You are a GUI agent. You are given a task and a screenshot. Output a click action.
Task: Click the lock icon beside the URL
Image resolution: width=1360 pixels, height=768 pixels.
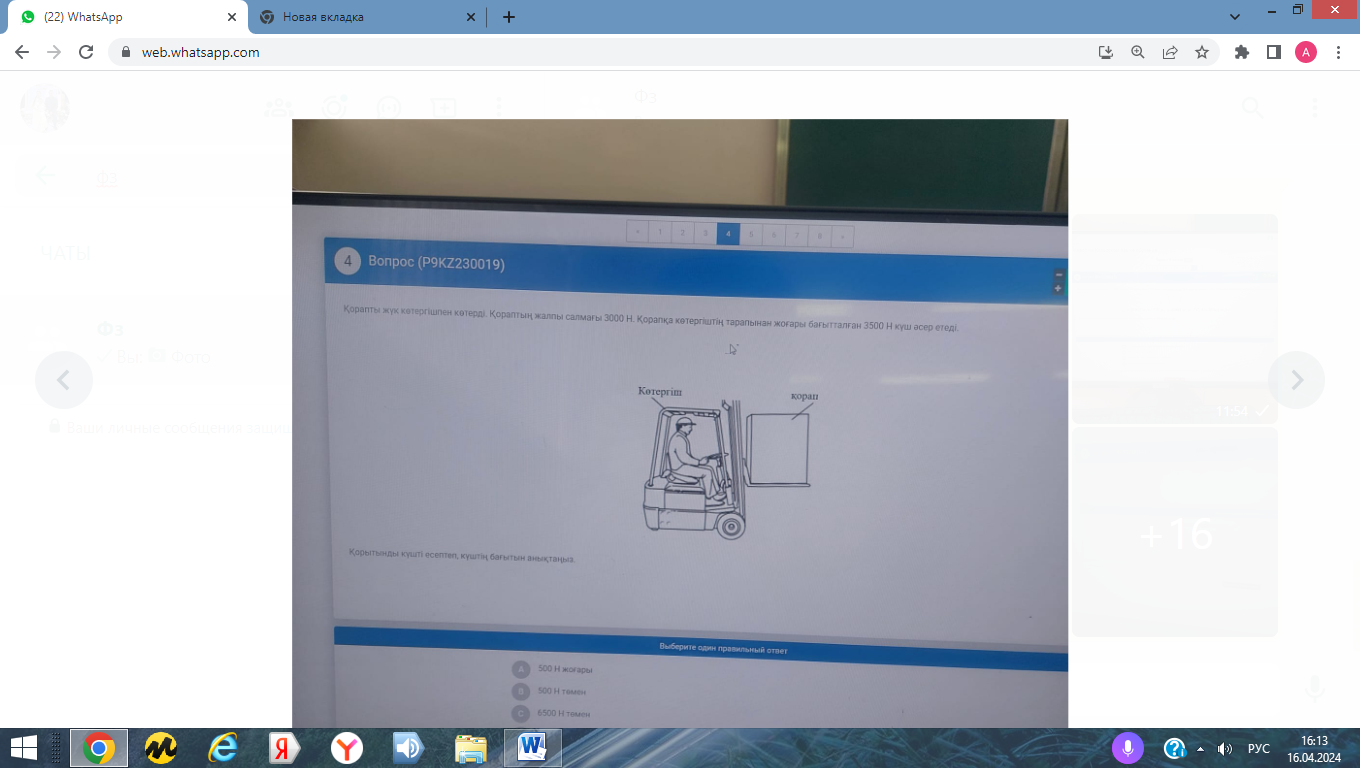coord(125,52)
